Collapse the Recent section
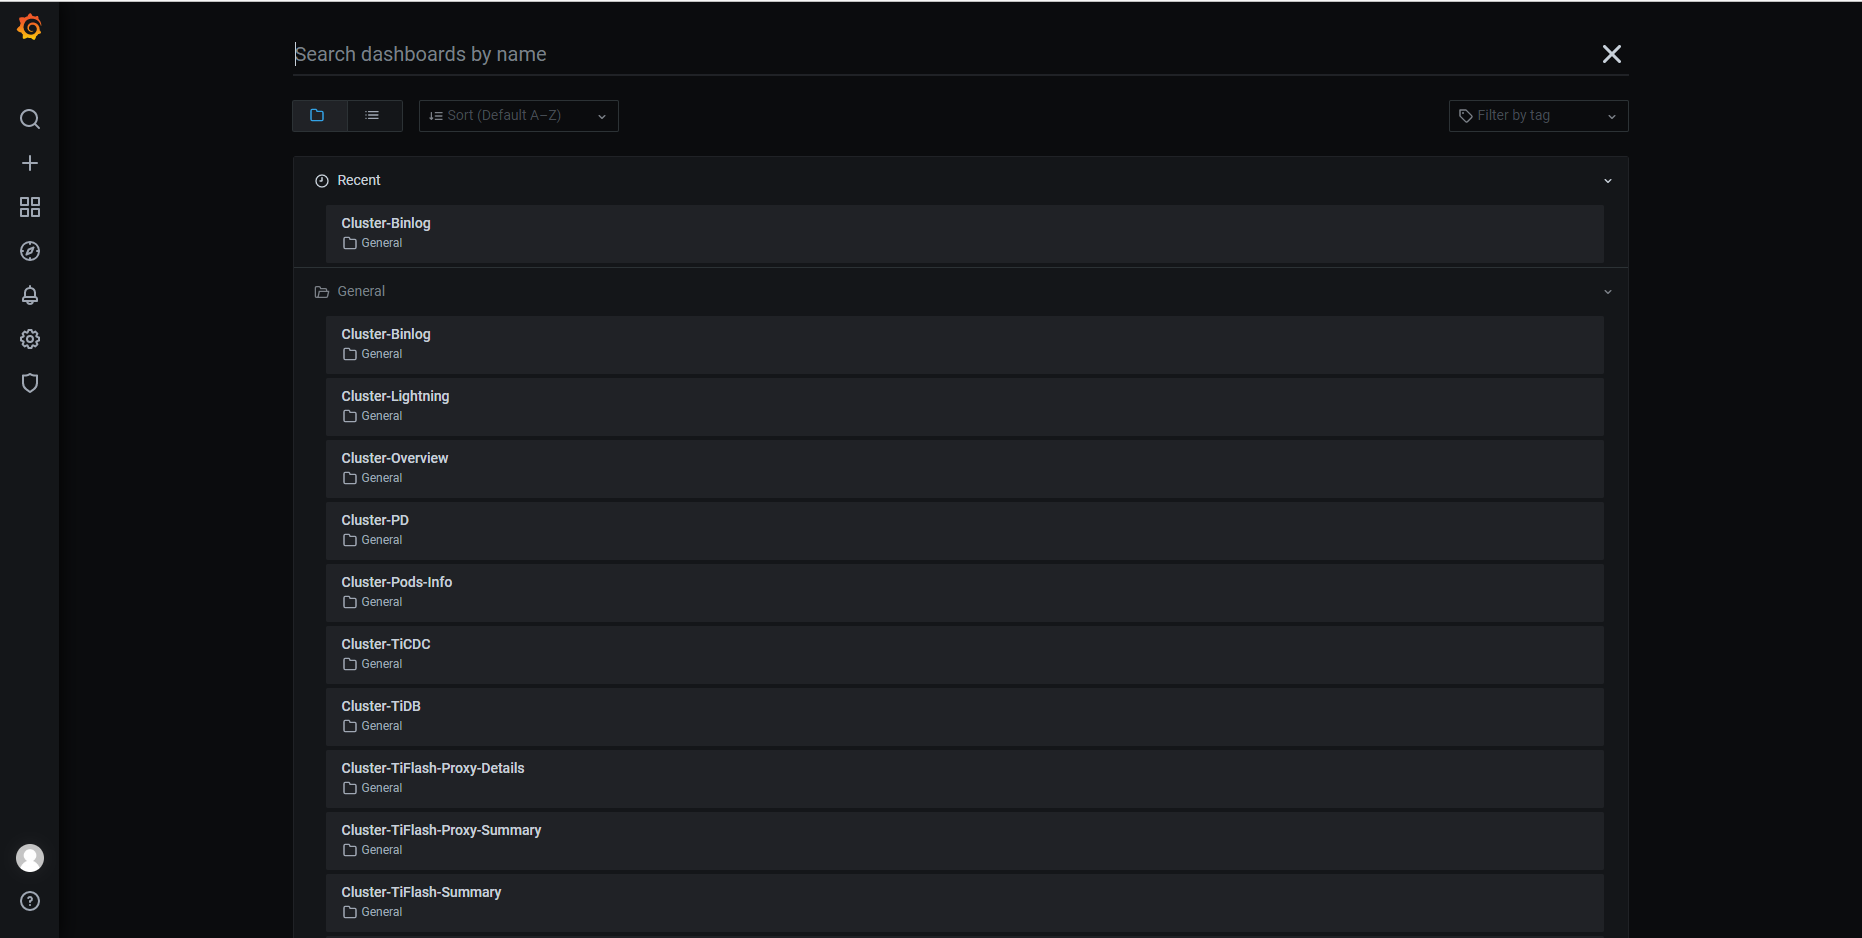This screenshot has height=938, width=1862. coord(1607,181)
